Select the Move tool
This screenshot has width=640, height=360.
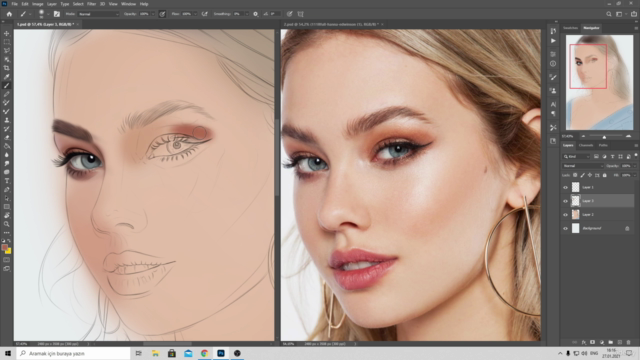click(7, 33)
